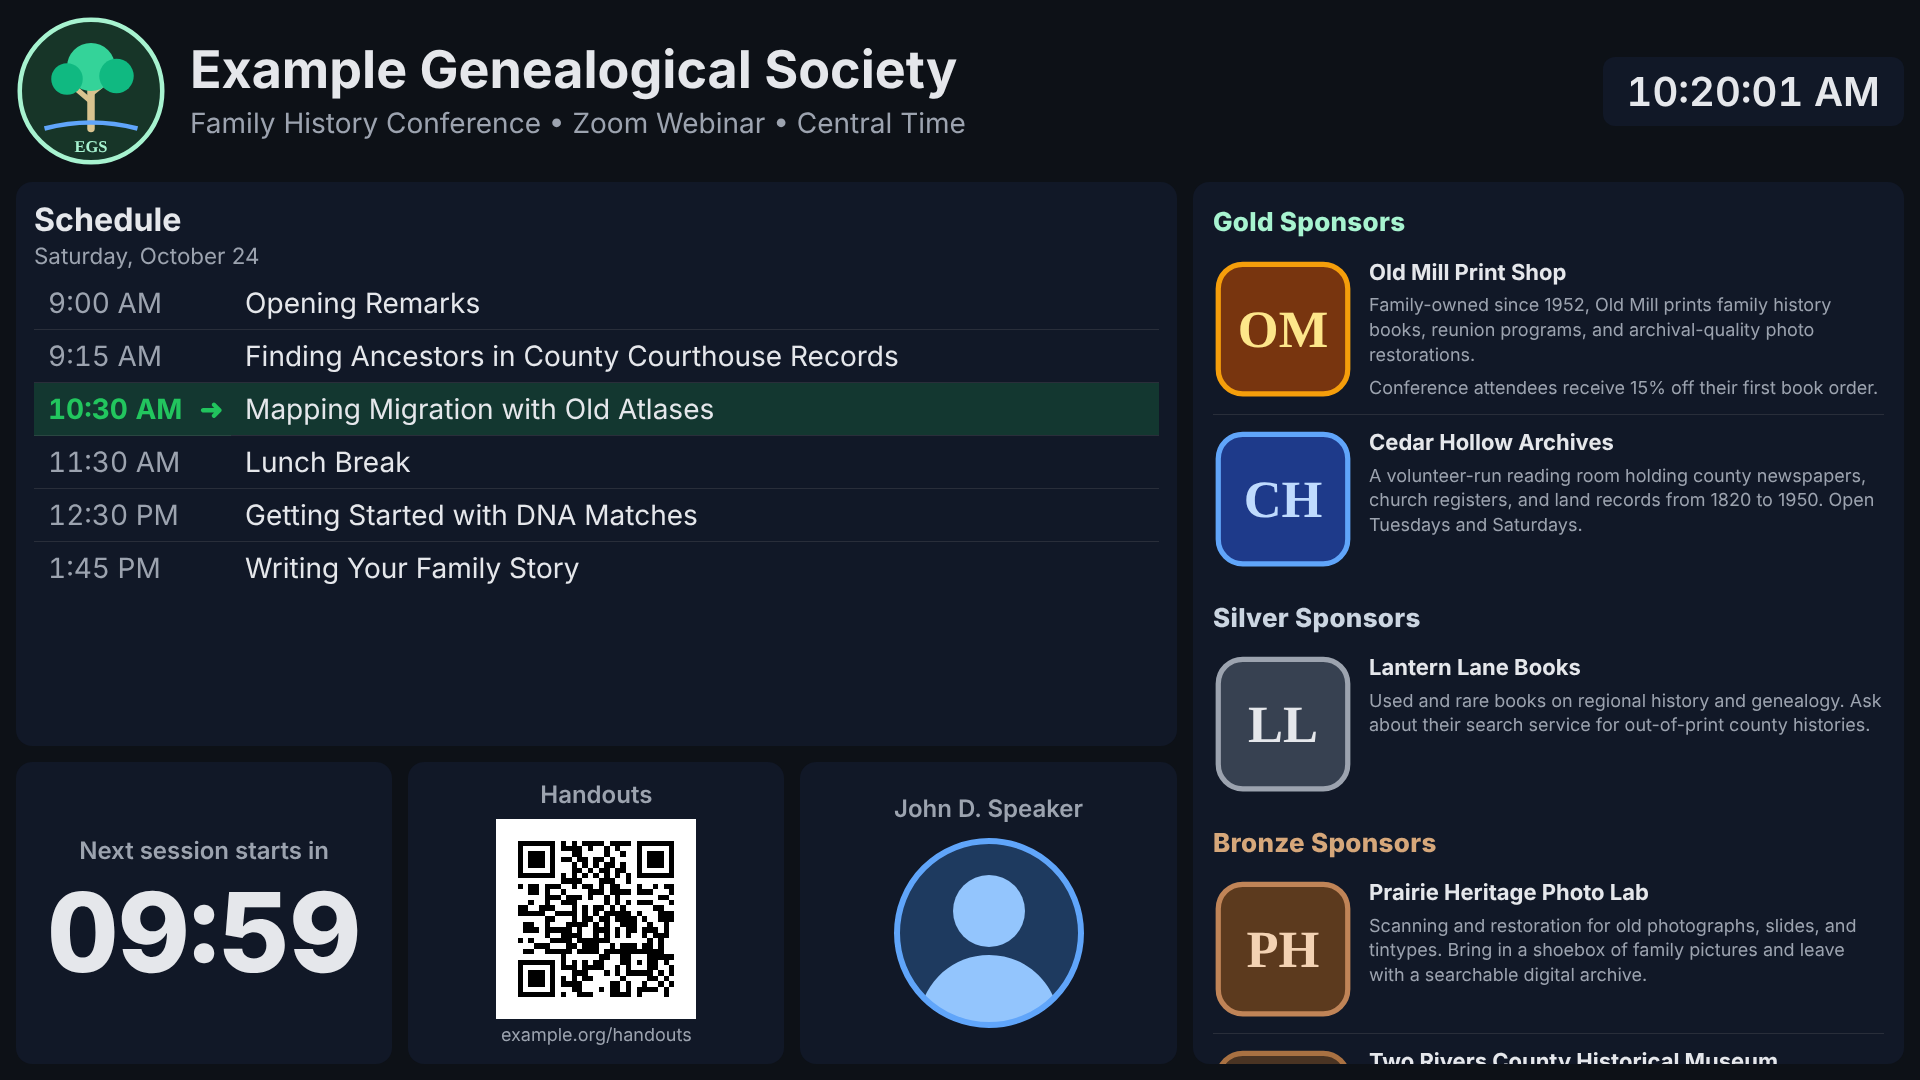Click the Next session starts in label
Screen dimensions: 1920x1080
[x=204, y=850]
